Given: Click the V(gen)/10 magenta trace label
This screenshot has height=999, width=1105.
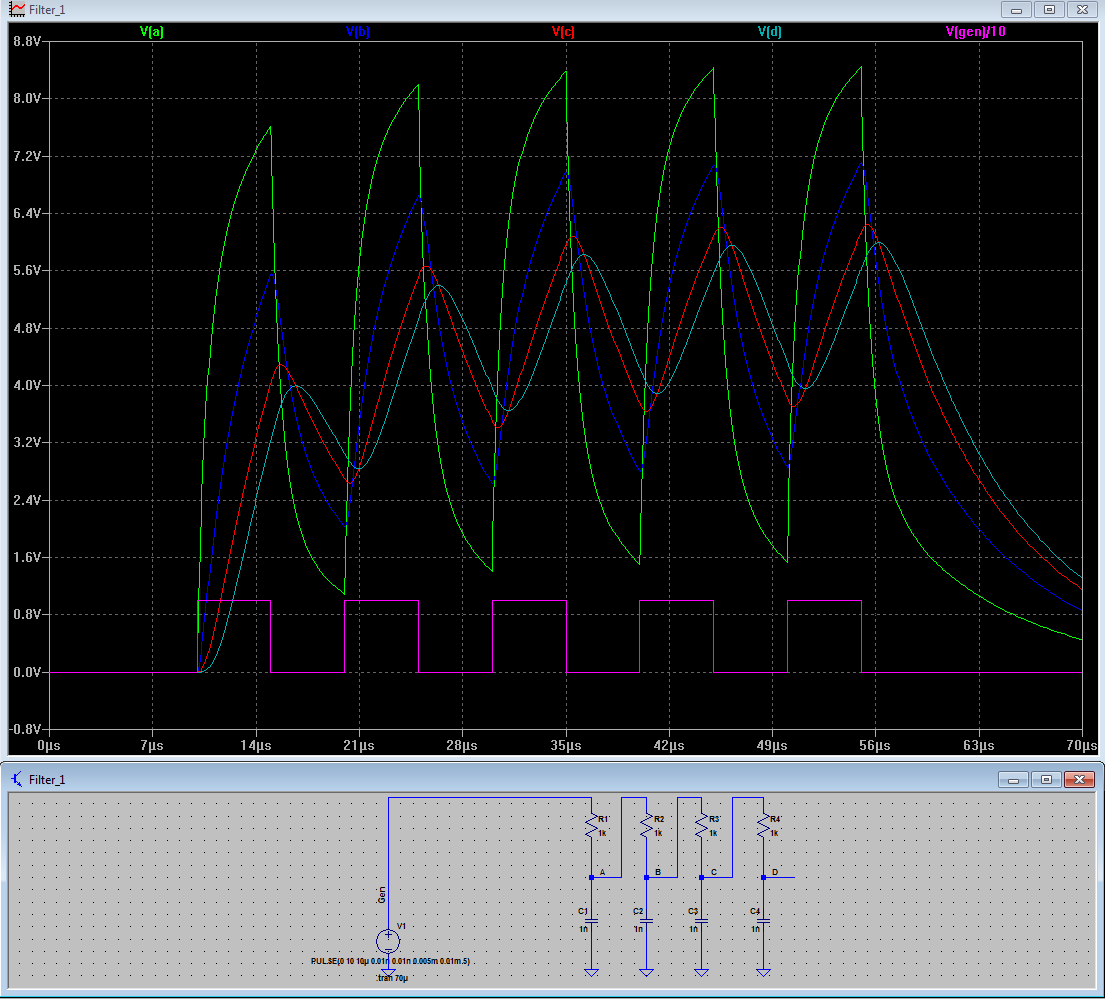Looking at the screenshot, I should pos(975,31).
